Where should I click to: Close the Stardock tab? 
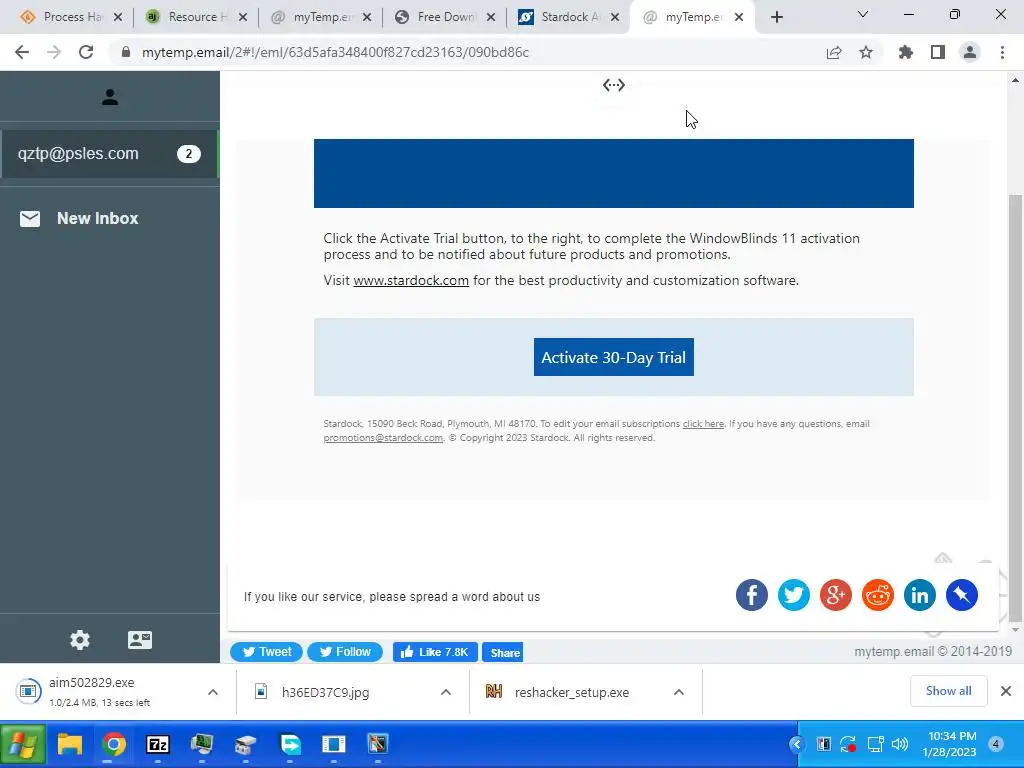[x=615, y=18]
